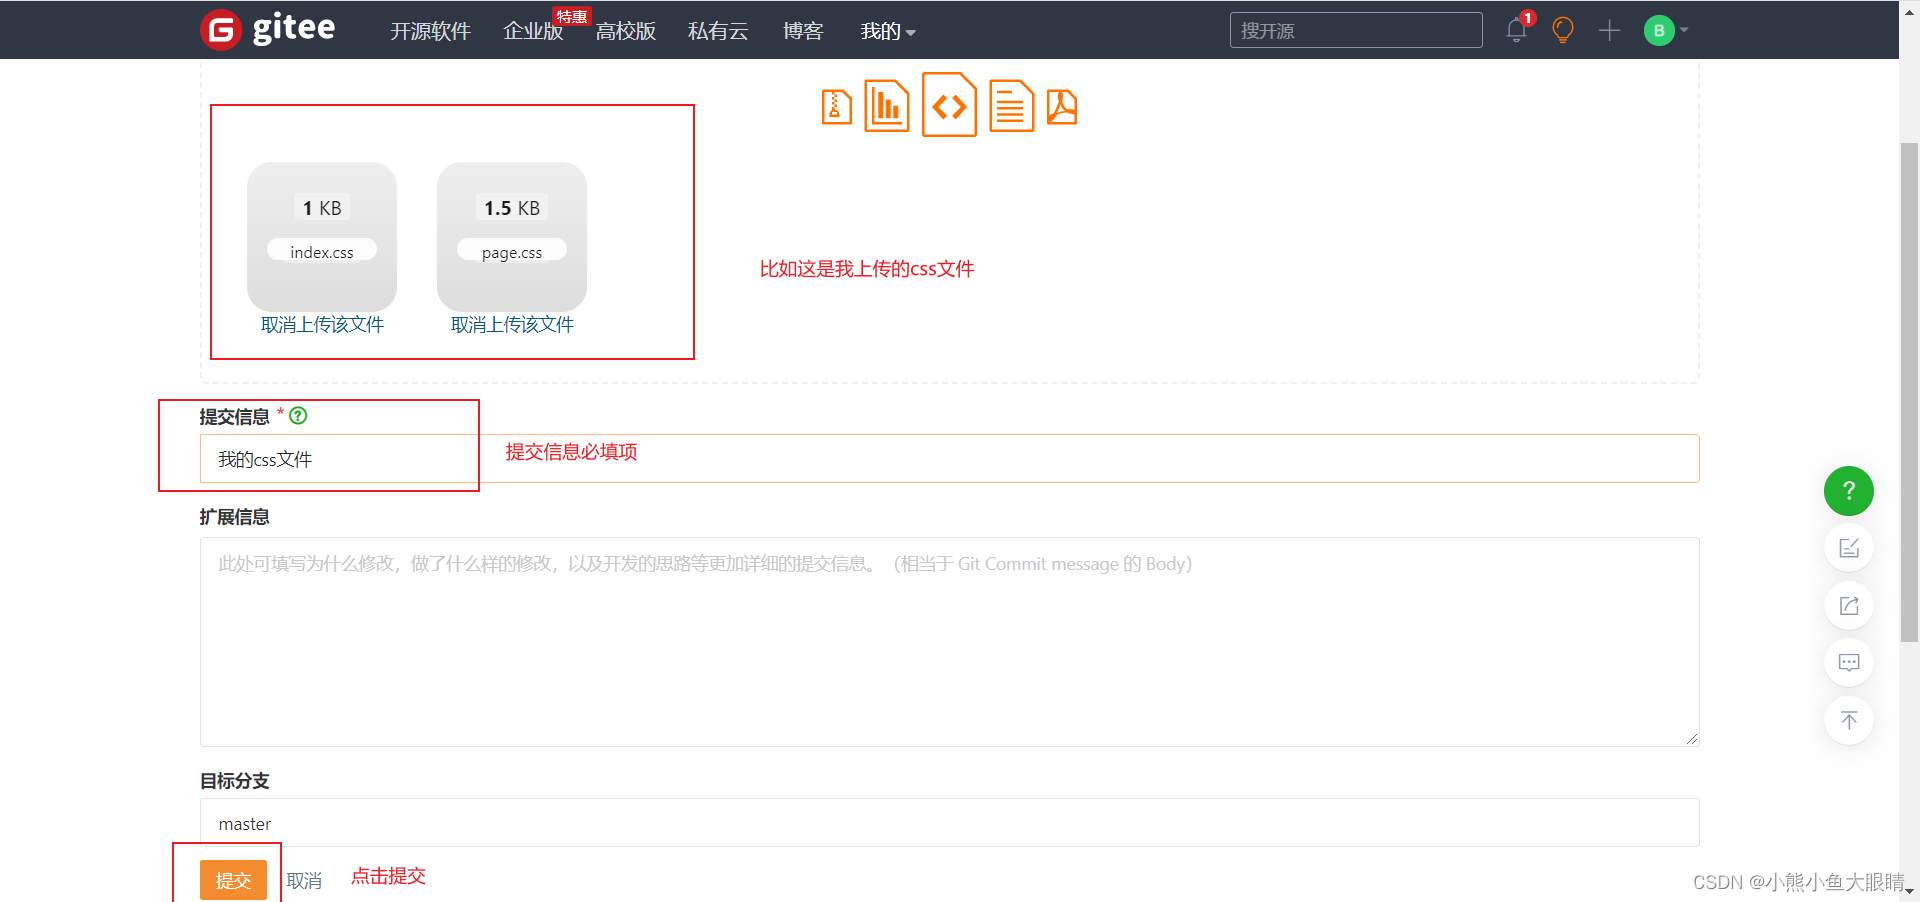Viewport: 1920px width, 902px height.
Task: Open the green user avatar menu
Action: tap(1665, 30)
